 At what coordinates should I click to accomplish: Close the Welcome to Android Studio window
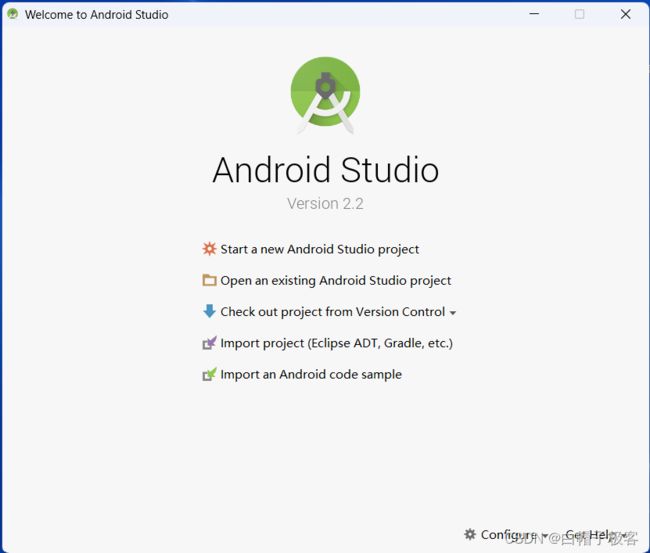pos(626,14)
